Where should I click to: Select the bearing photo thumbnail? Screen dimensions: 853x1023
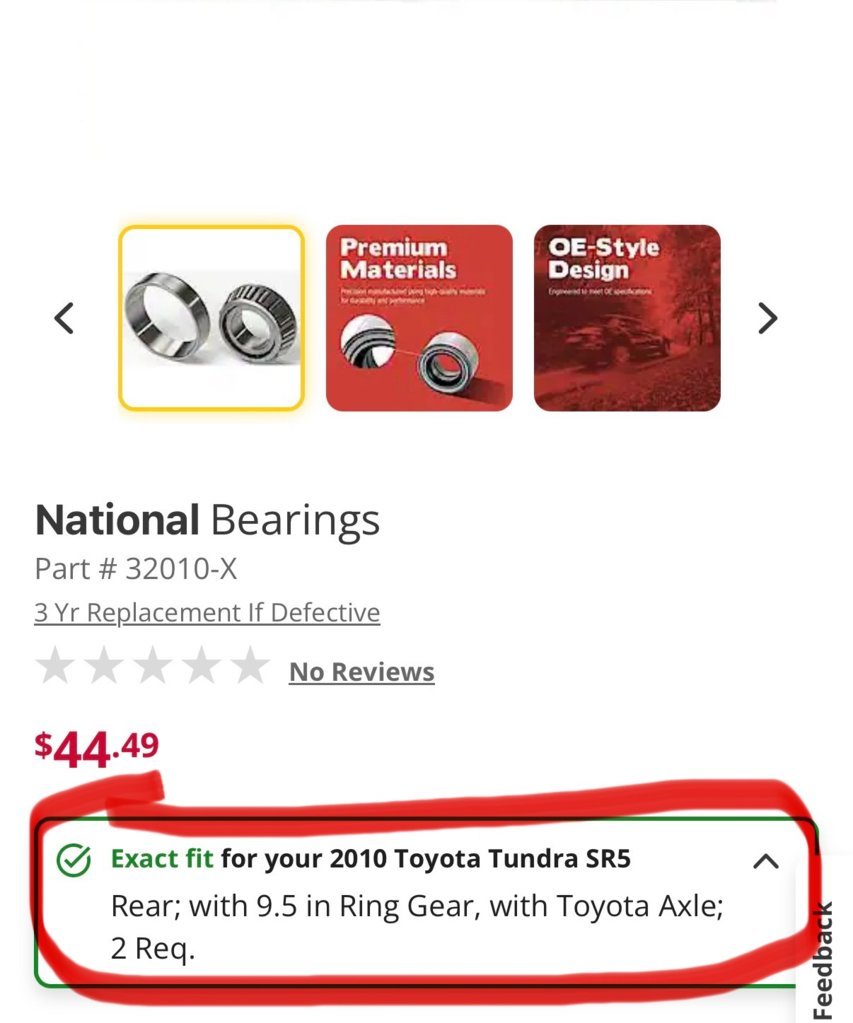click(x=211, y=318)
